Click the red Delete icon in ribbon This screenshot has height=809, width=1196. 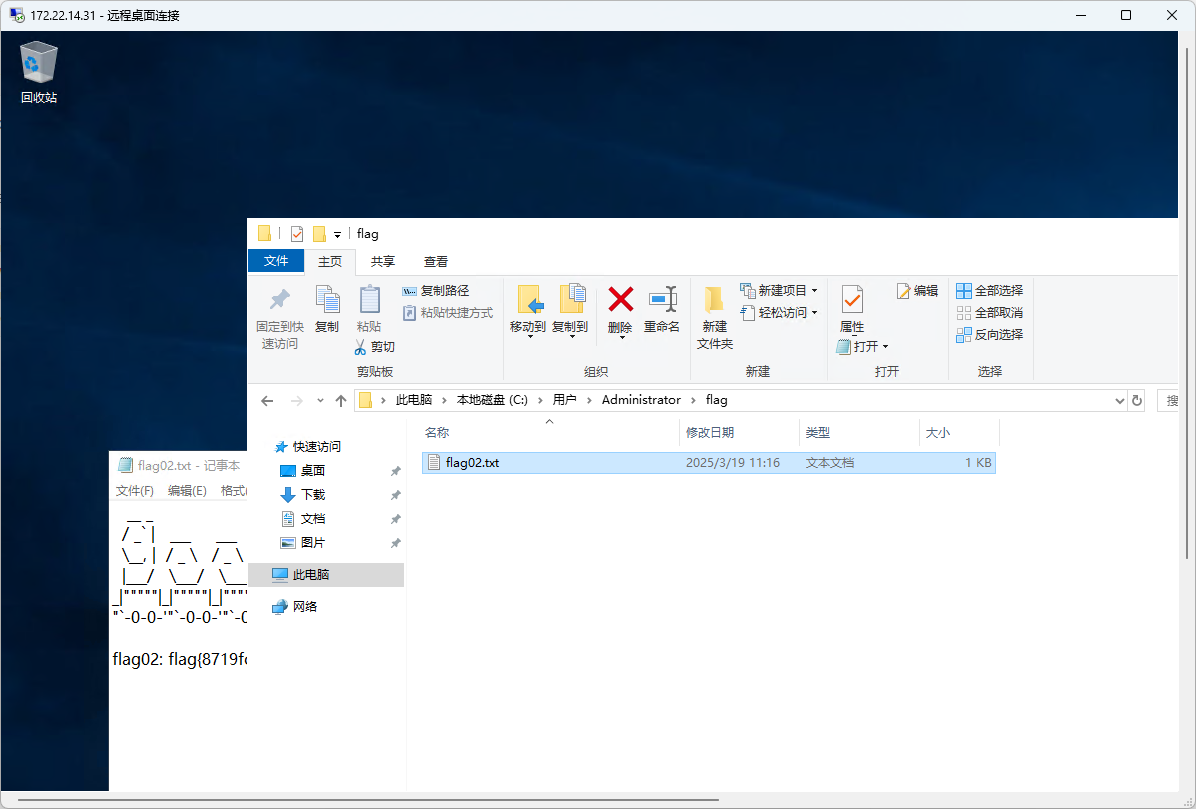(x=620, y=300)
